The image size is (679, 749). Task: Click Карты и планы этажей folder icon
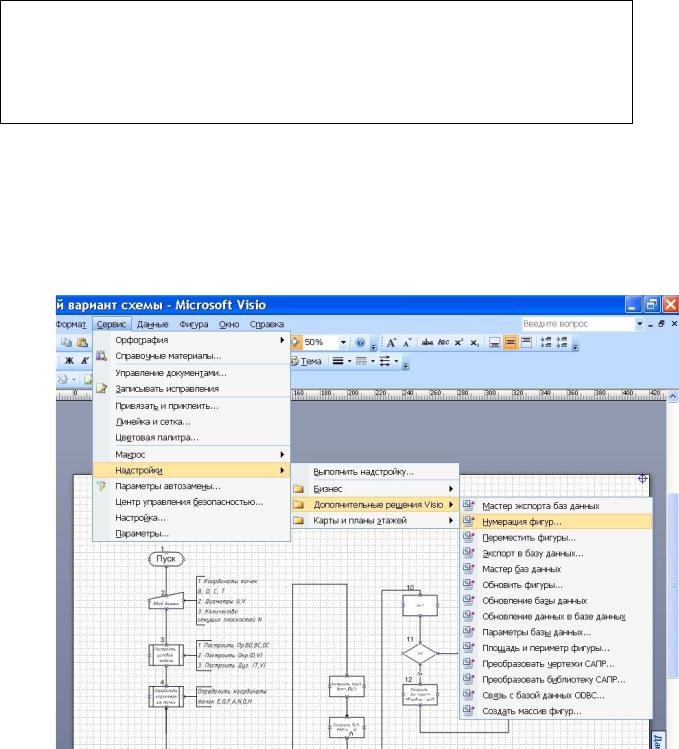[x=299, y=520]
